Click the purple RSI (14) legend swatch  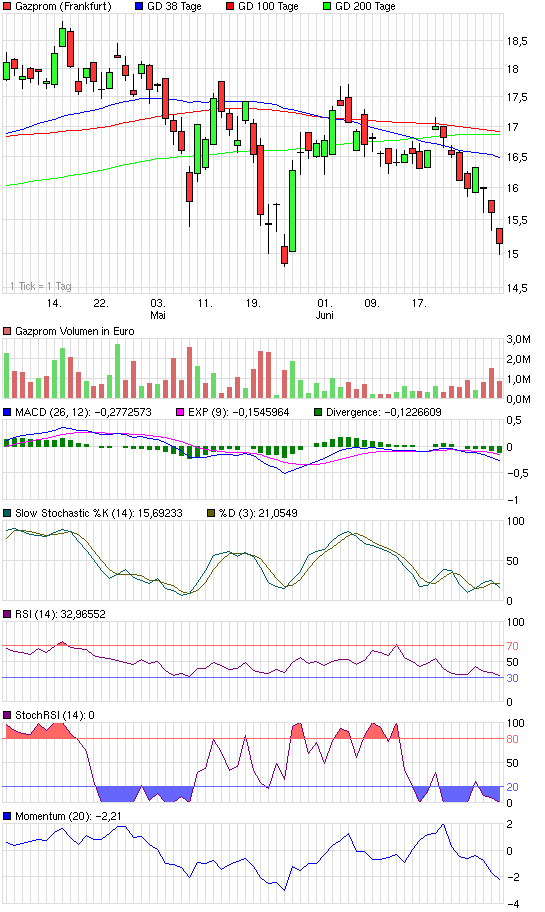coord(7,614)
